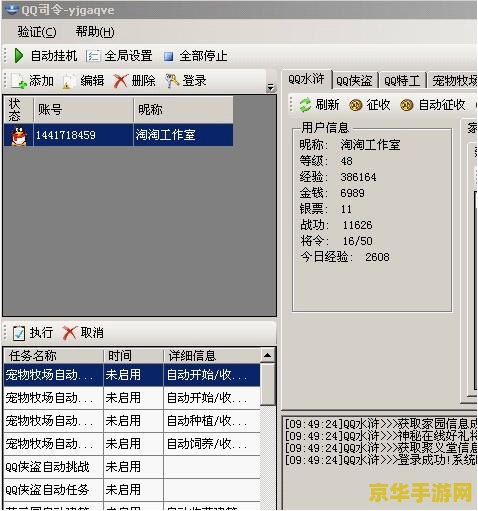Switch to the QQ侠盗 tab
Screen dimensions: 478x511
pos(354,81)
